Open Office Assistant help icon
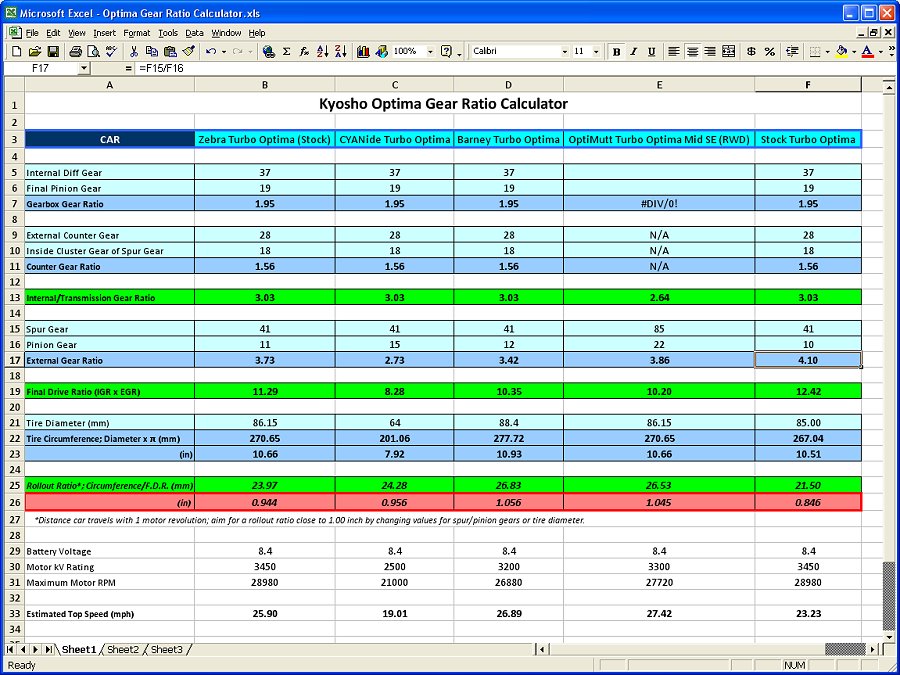Screen dimensions: 900x675 click(446, 52)
